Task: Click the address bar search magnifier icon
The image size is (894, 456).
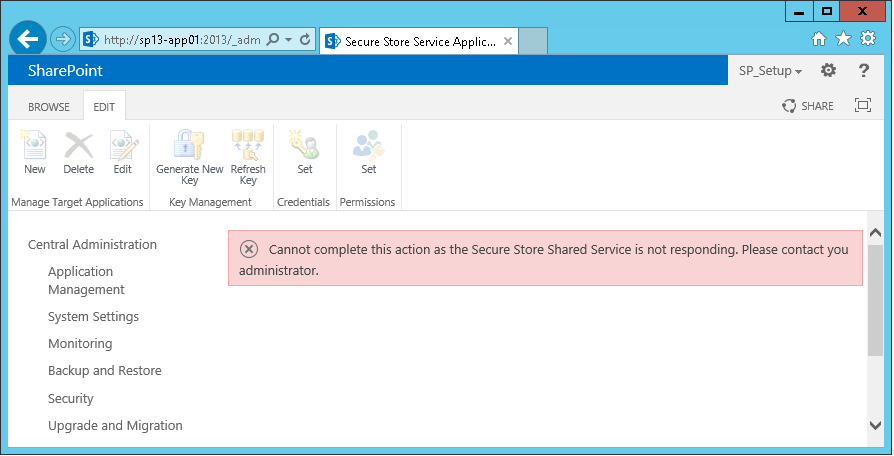Action: click(273, 39)
